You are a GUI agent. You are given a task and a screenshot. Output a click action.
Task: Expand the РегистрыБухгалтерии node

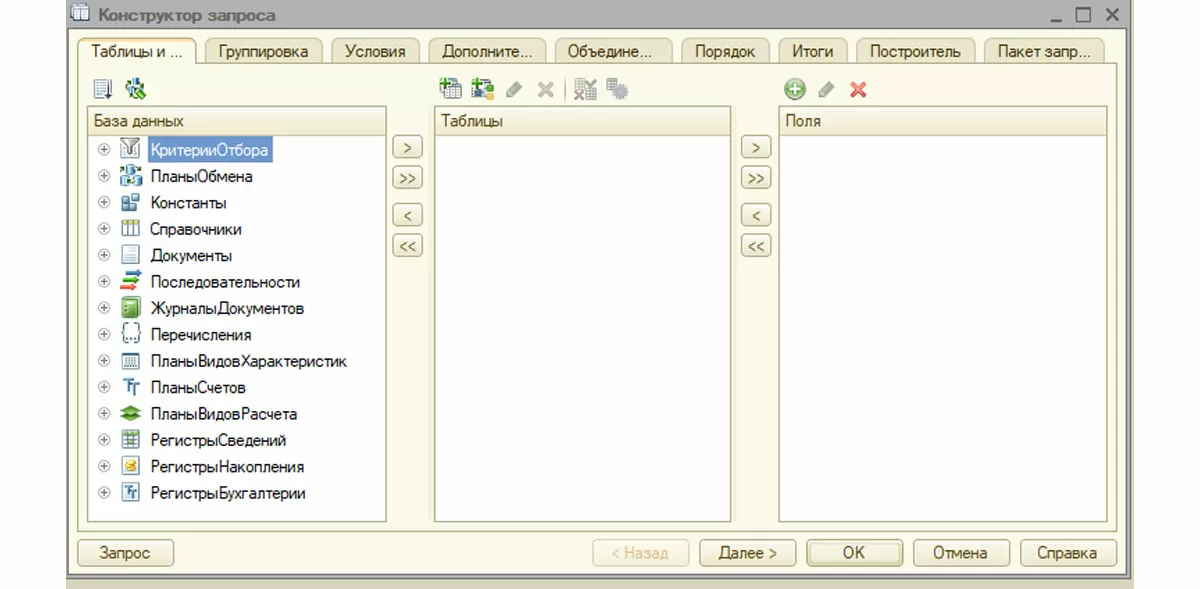(x=103, y=493)
